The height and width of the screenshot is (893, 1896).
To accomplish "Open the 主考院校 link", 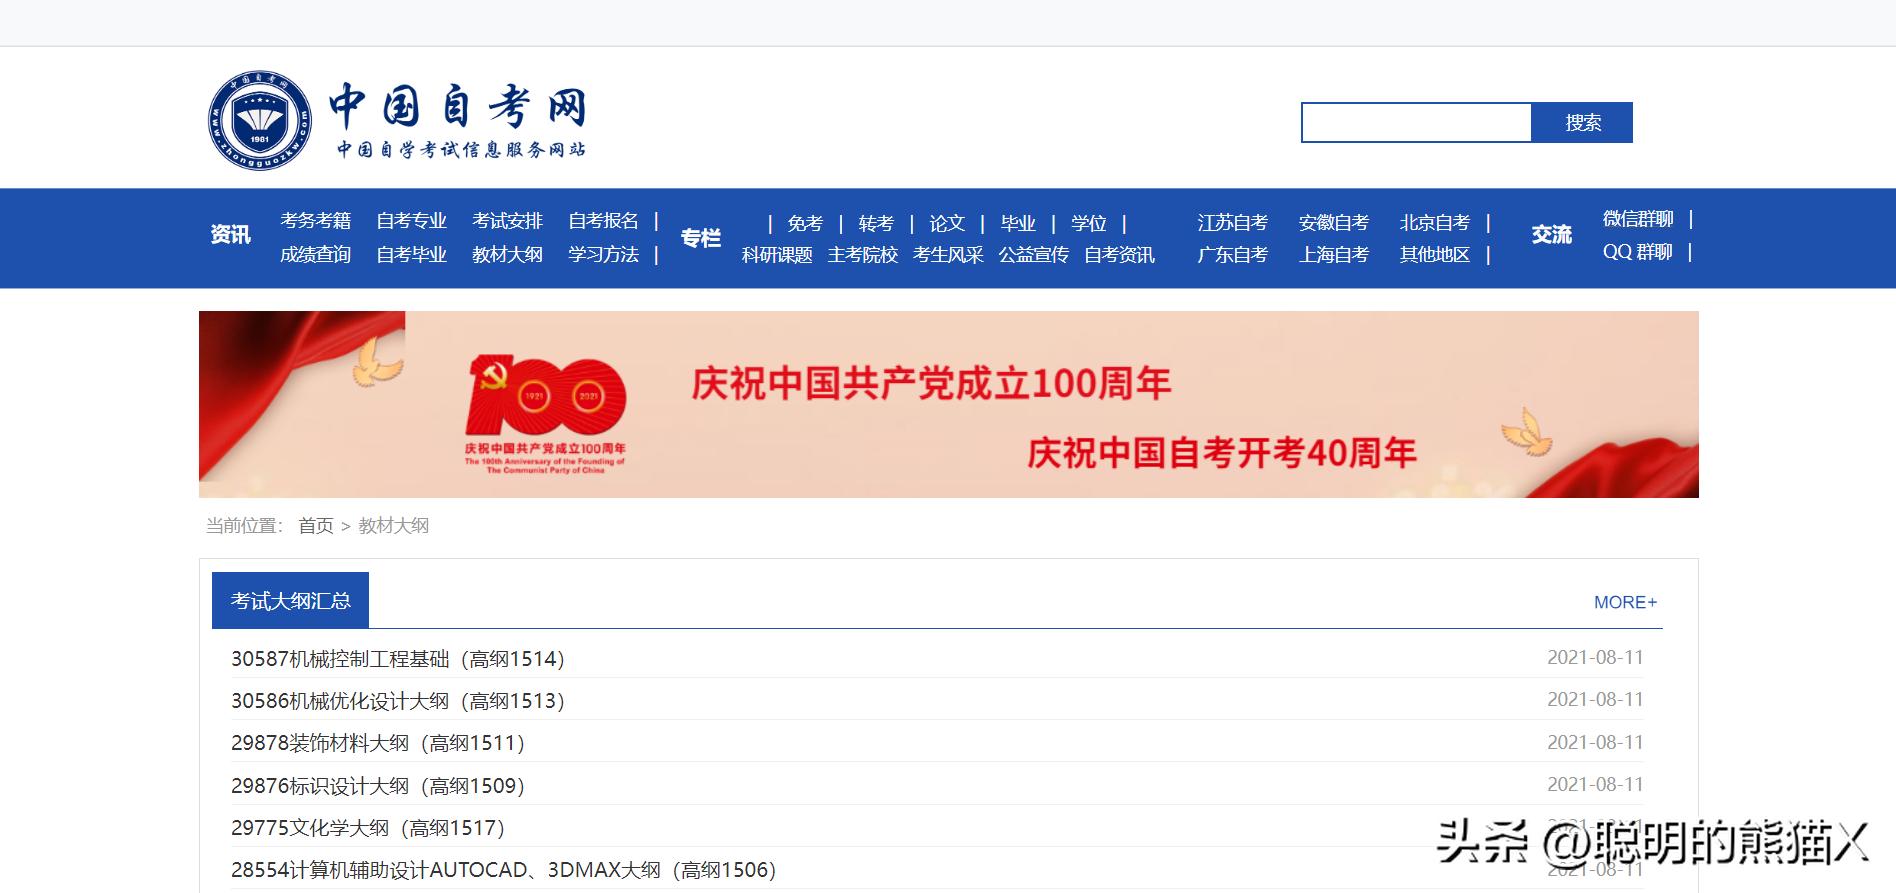I will click(863, 255).
